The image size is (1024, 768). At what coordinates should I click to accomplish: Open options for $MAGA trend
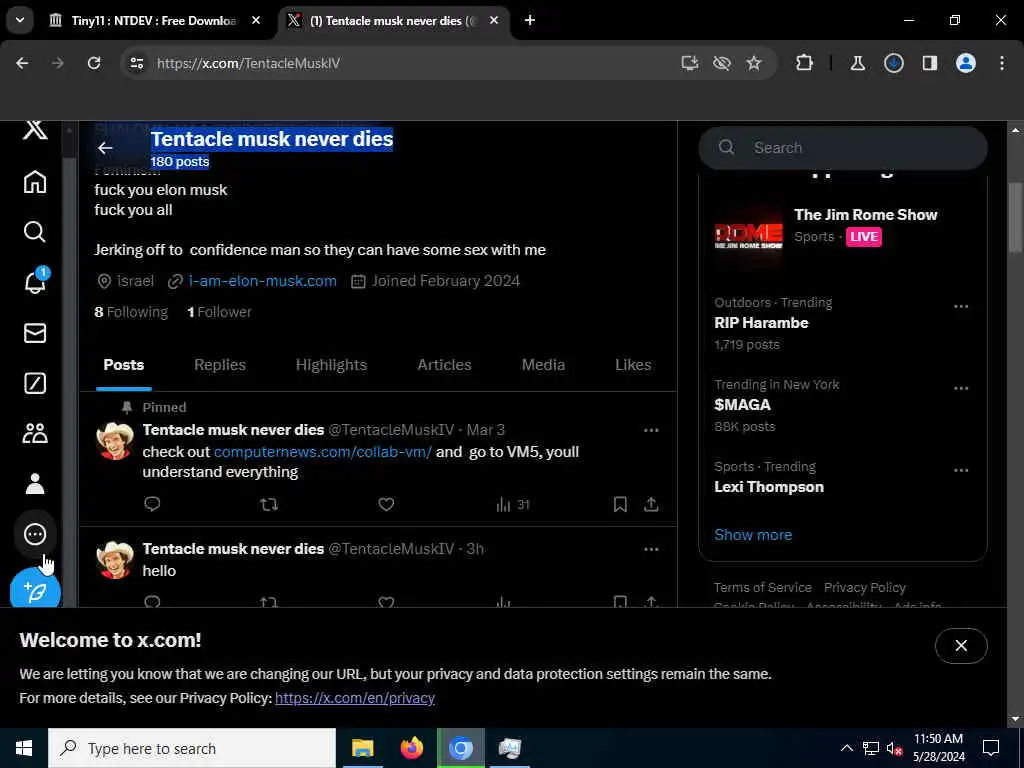961,389
